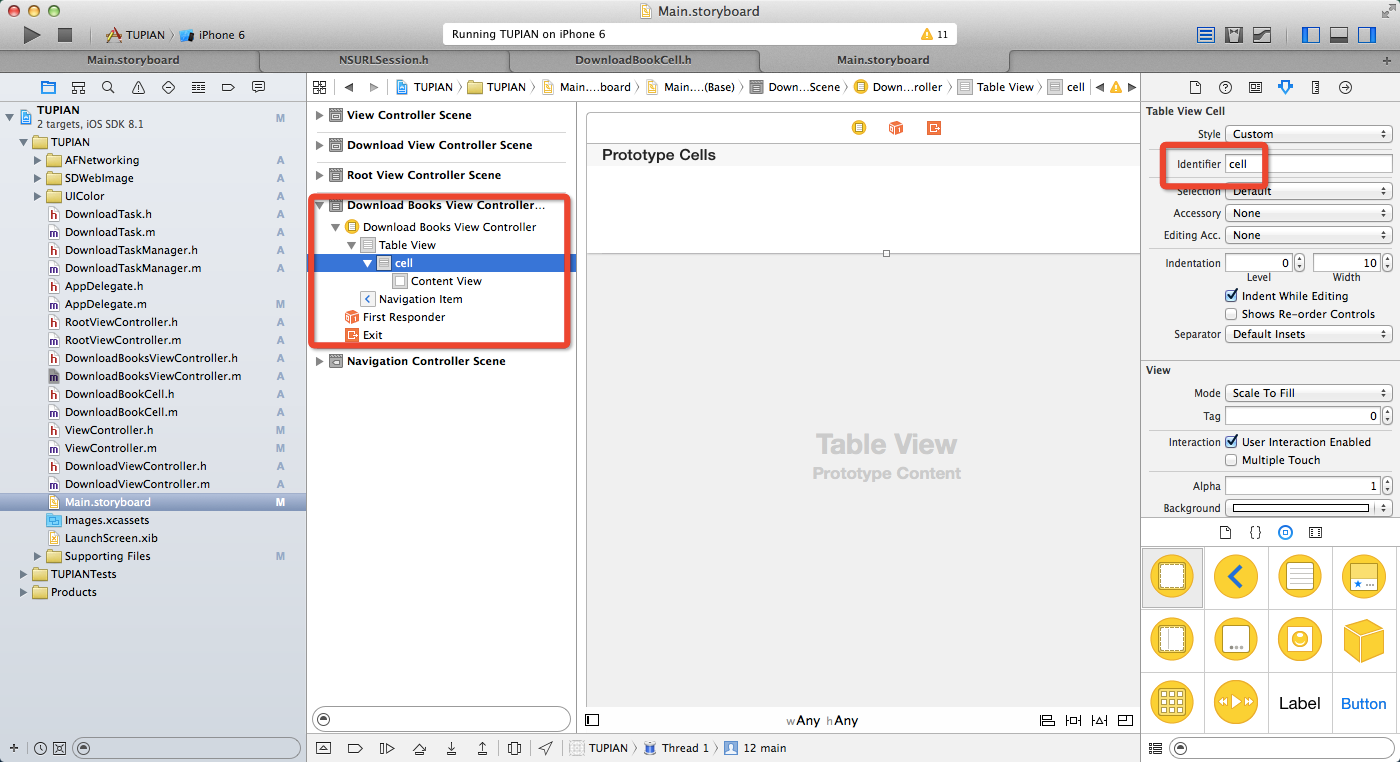Open the Symbol navigator
Image resolution: width=1400 pixels, height=762 pixels.
point(78,87)
